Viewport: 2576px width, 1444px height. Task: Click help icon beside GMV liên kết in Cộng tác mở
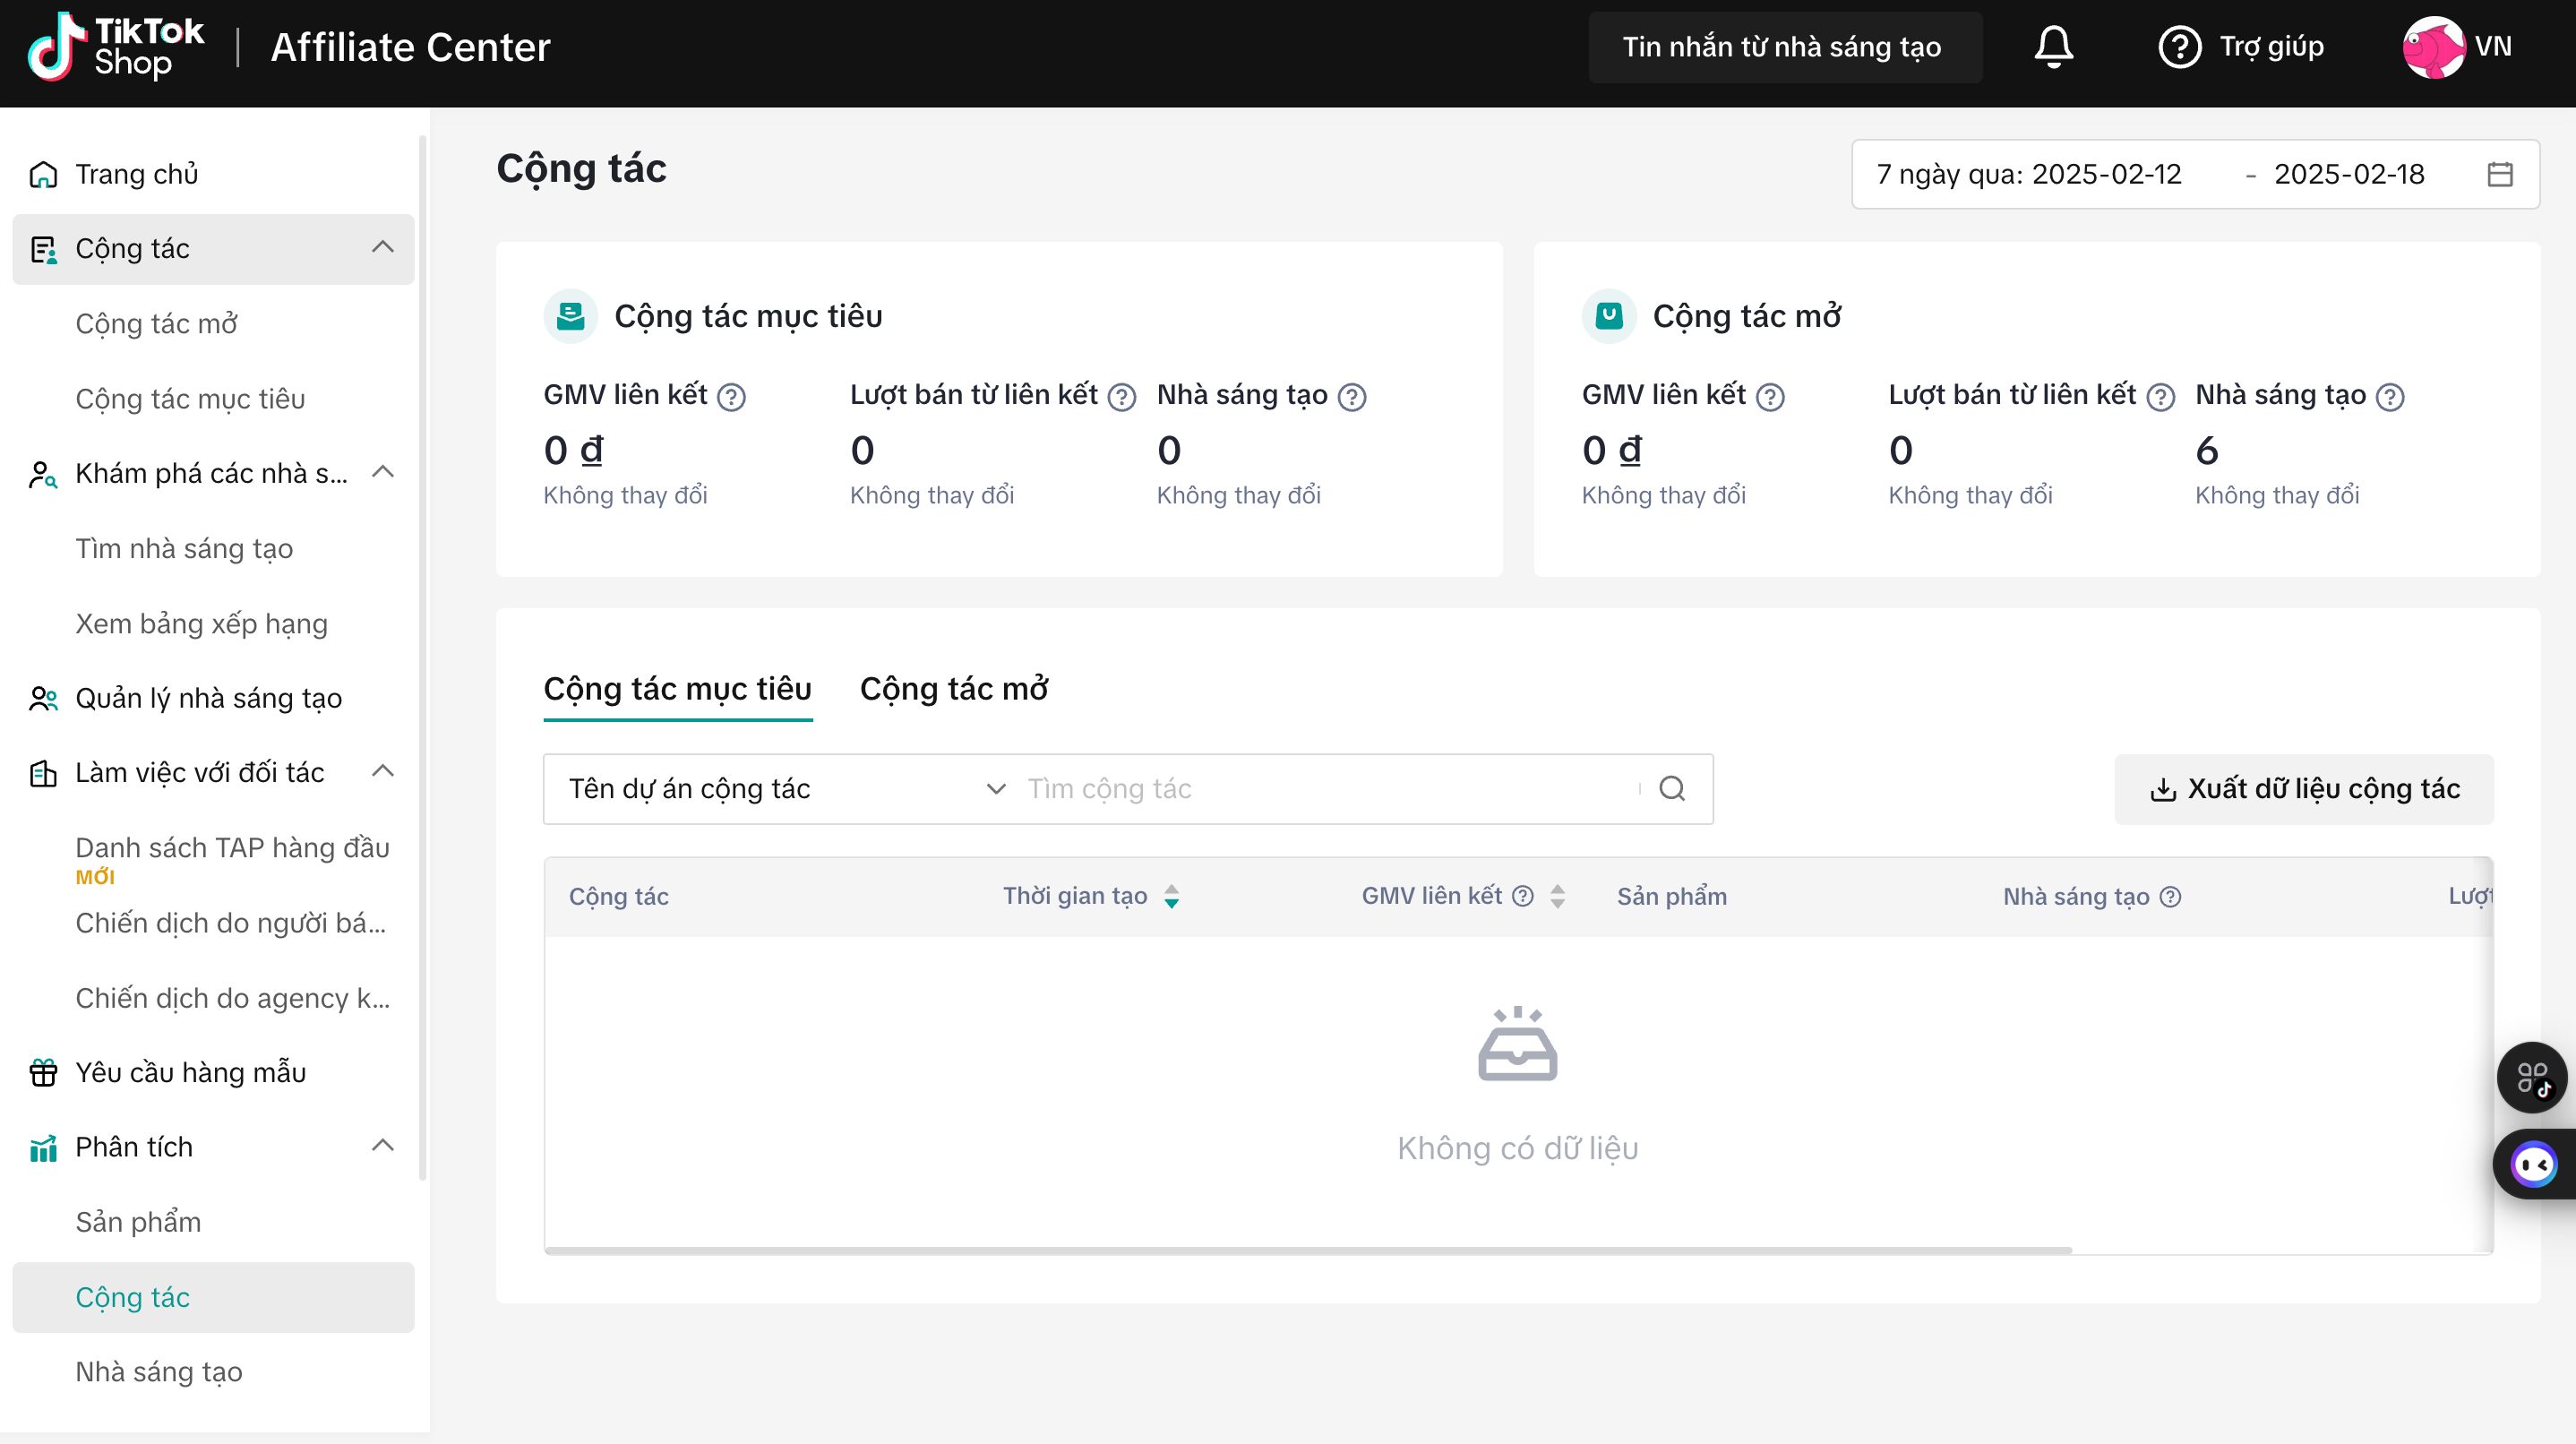point(1770,397)
